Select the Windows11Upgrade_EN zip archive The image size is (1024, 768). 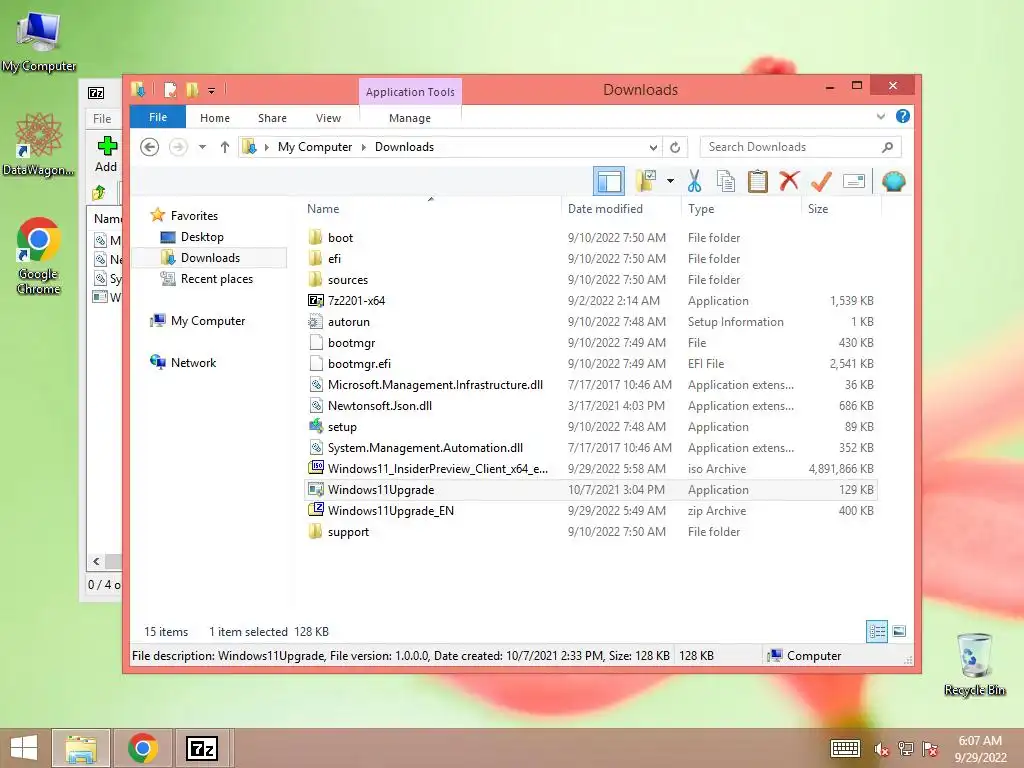point(590,511)
